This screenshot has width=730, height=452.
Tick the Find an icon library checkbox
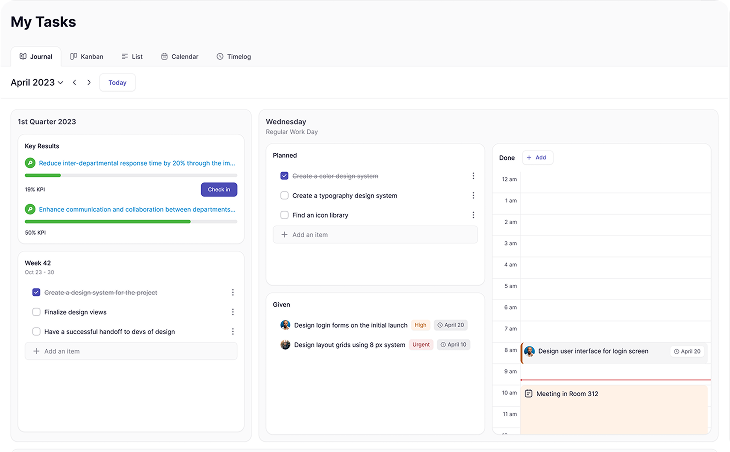click(284, 215)
